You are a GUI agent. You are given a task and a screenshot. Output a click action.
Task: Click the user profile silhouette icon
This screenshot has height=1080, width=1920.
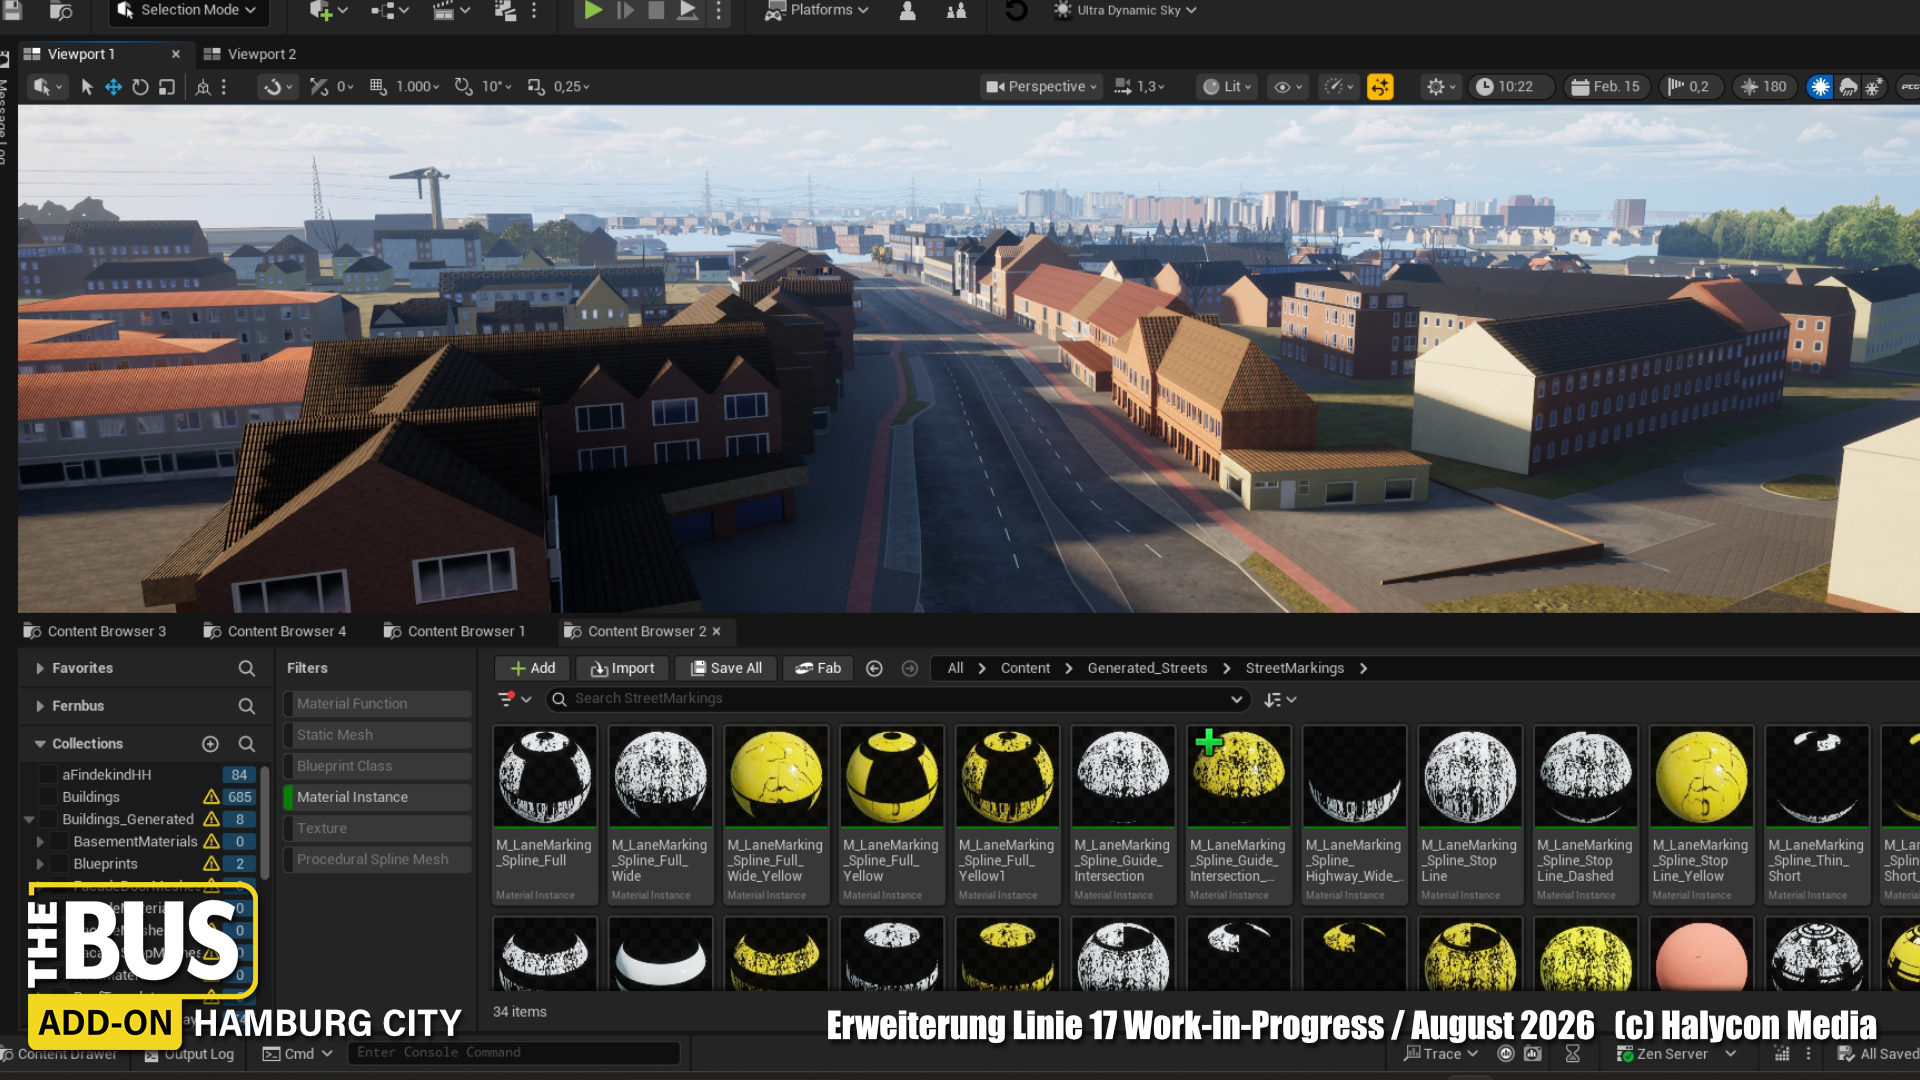pos(907,10)
